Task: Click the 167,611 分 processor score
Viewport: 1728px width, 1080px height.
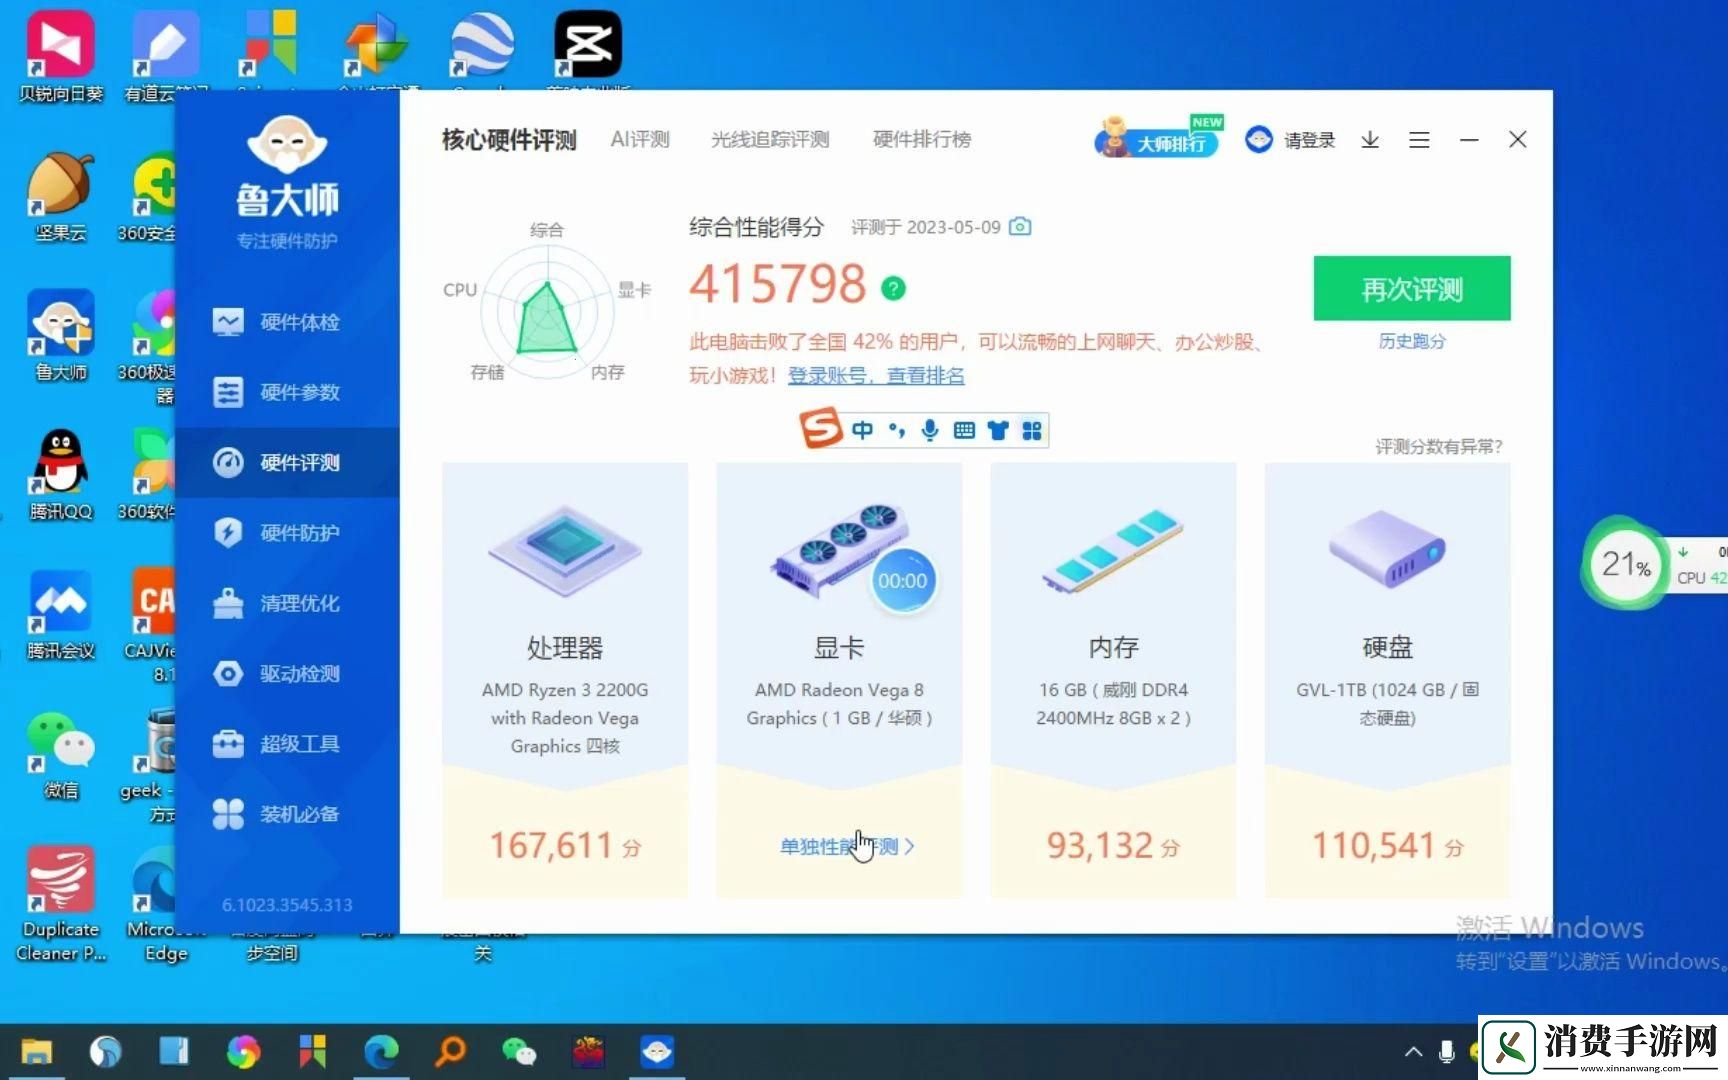Action: [x=565, y=846]
